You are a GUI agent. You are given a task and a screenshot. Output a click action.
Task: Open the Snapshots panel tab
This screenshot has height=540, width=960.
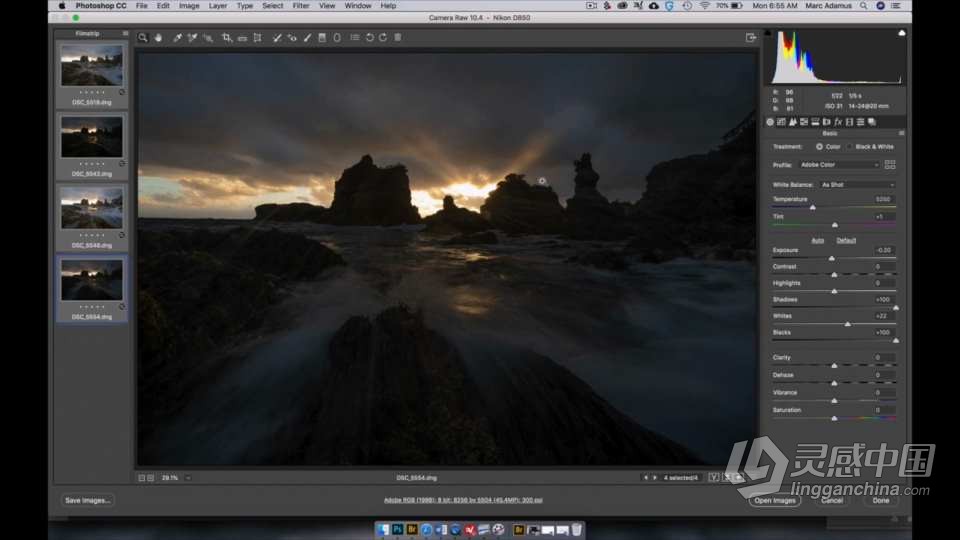click(872, 122)
